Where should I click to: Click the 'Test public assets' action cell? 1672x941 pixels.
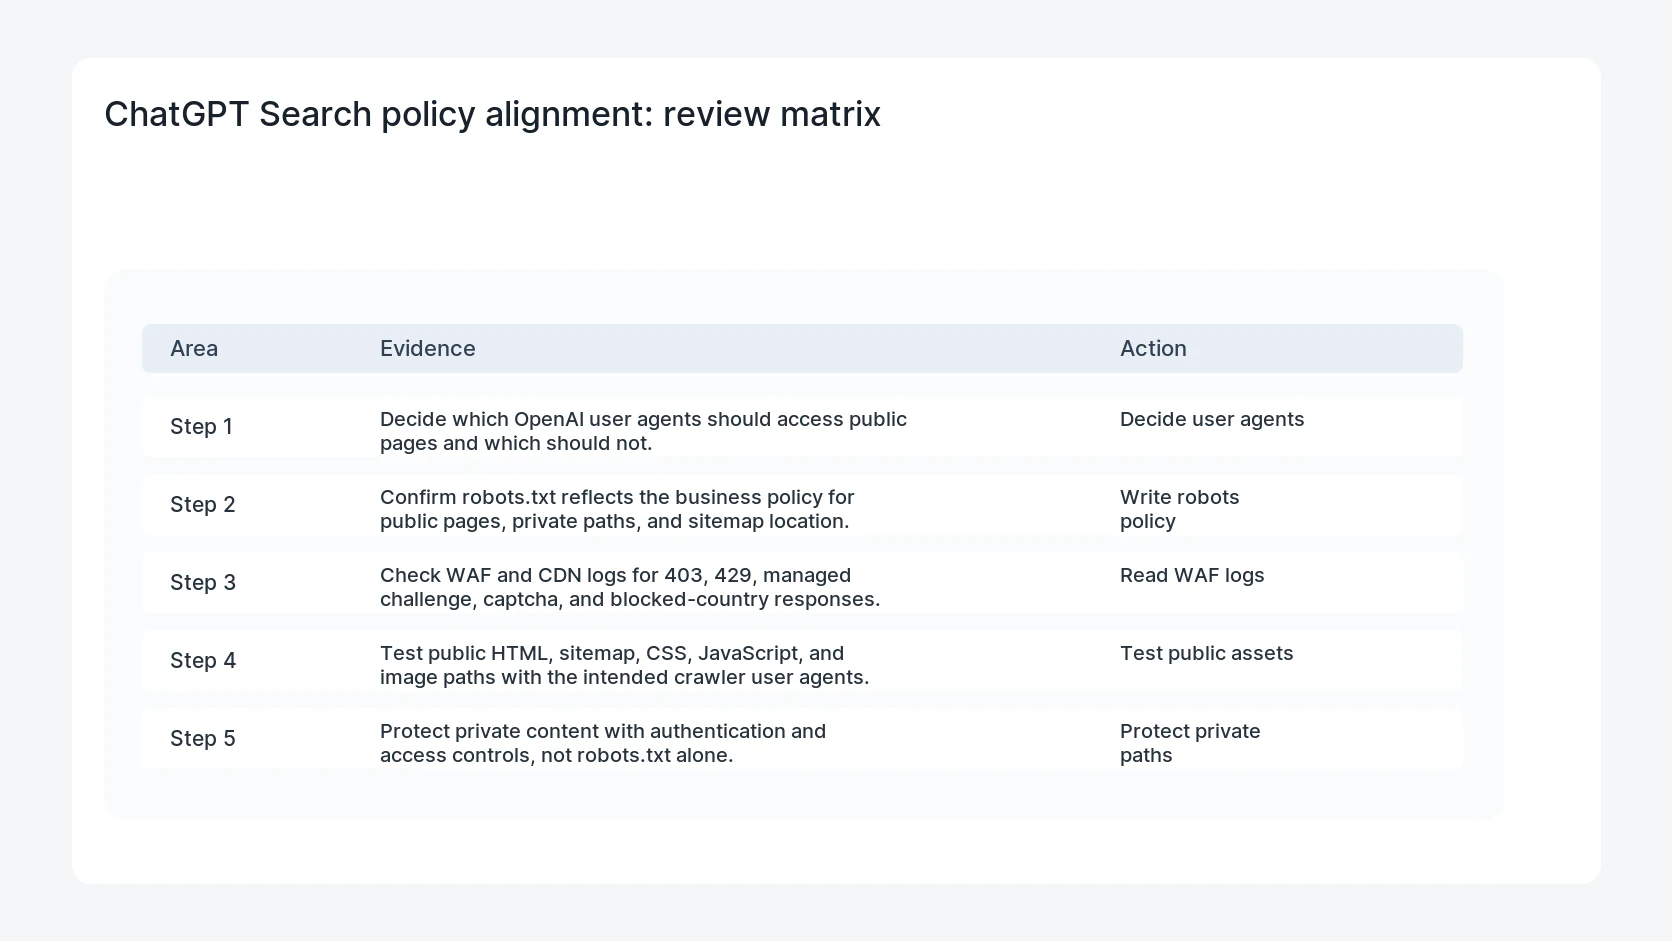(1206, 653)
